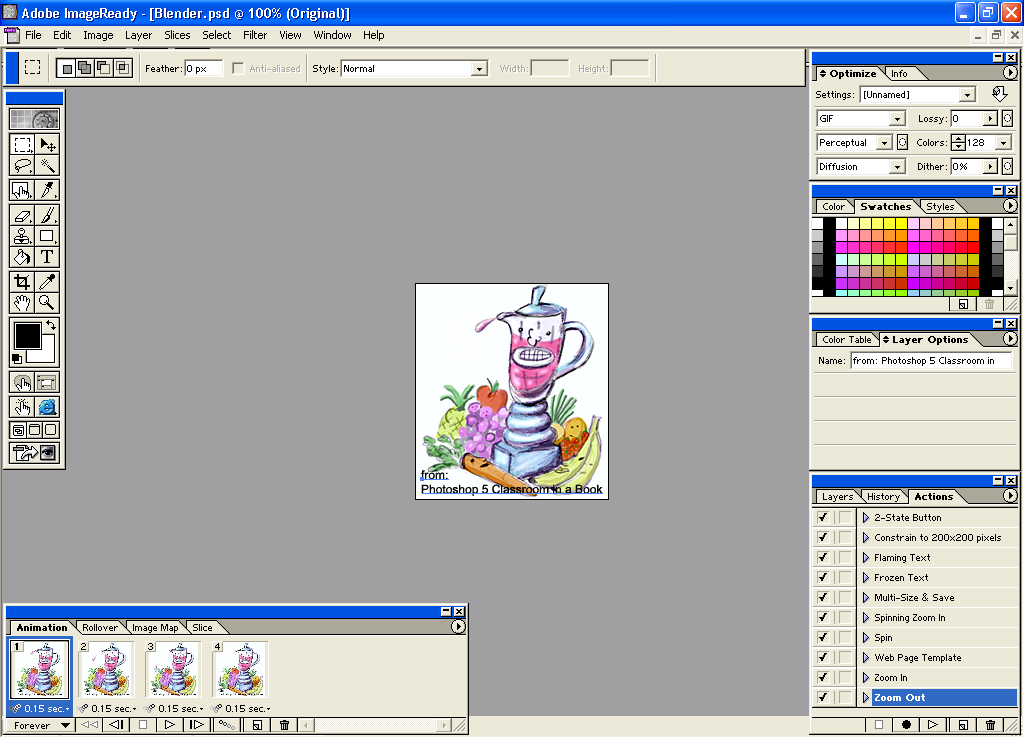Click the layer Name field in Layer Options

point(931,361)
